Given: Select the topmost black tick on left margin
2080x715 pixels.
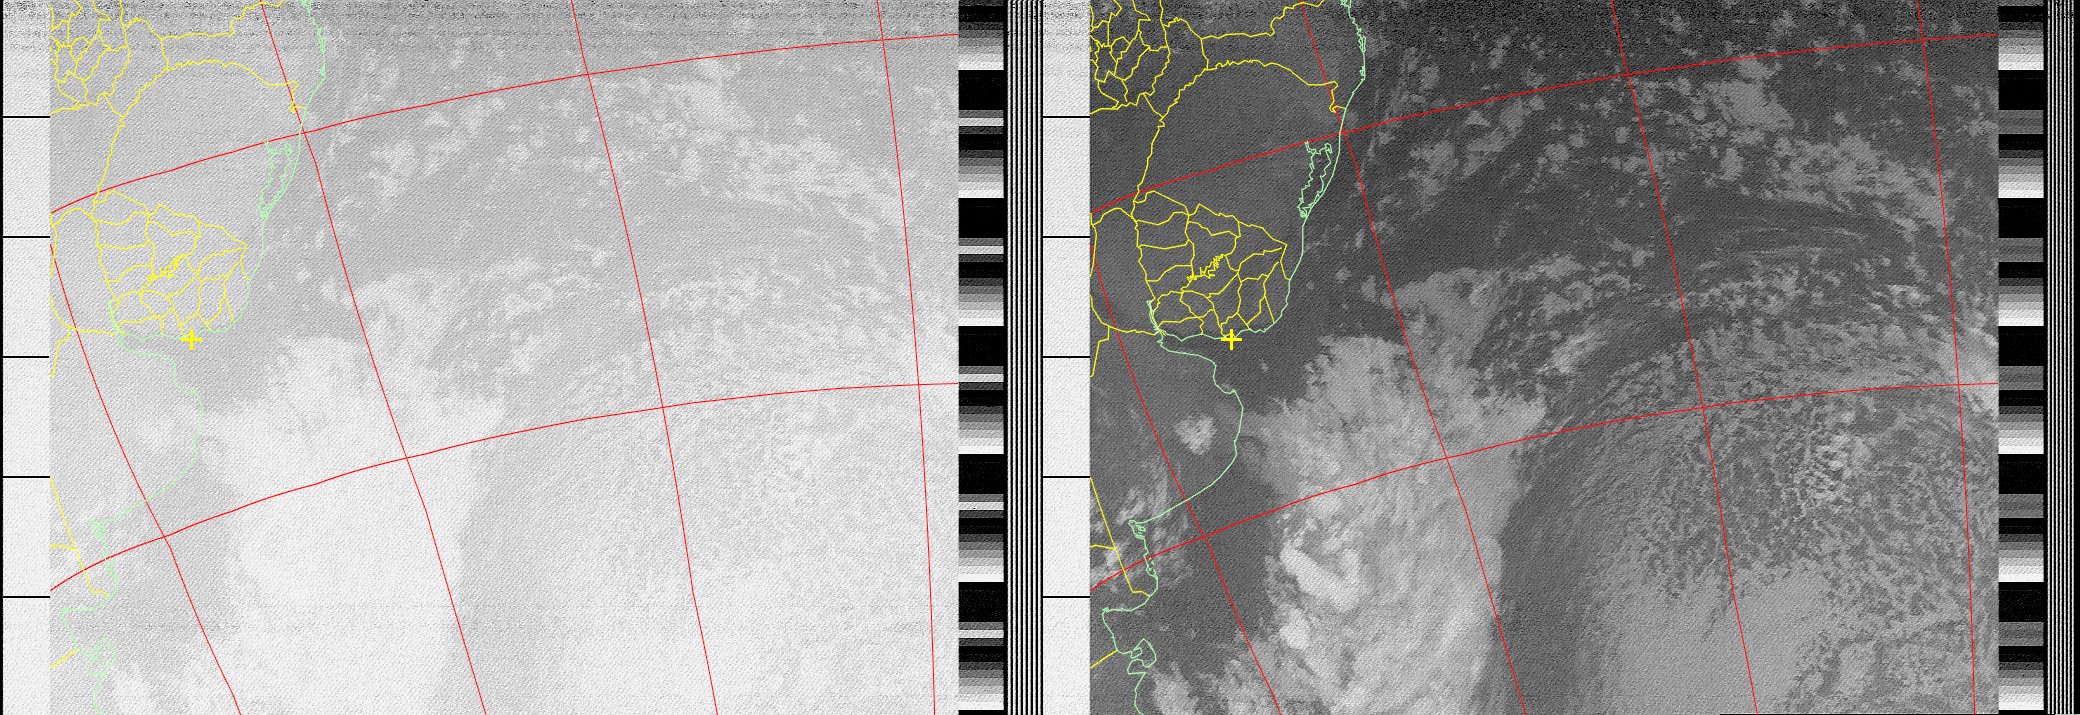Looking at the screenshot, I should pos(25,117).
